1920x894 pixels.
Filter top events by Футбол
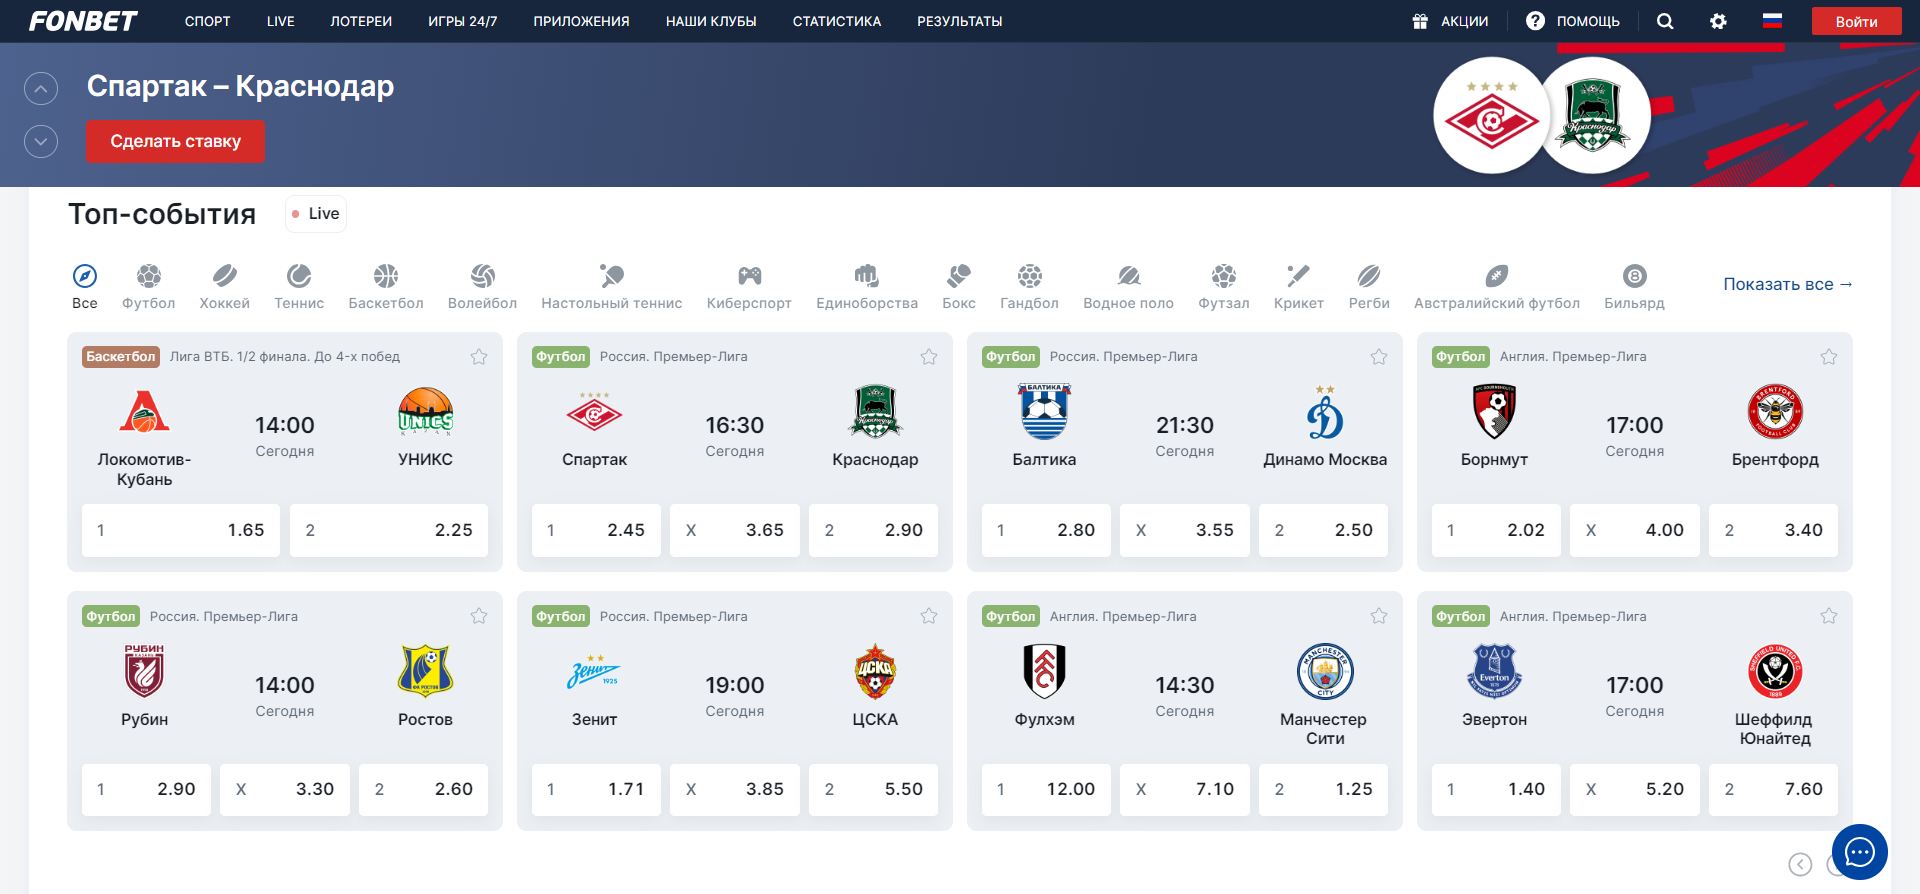[149, 287]
